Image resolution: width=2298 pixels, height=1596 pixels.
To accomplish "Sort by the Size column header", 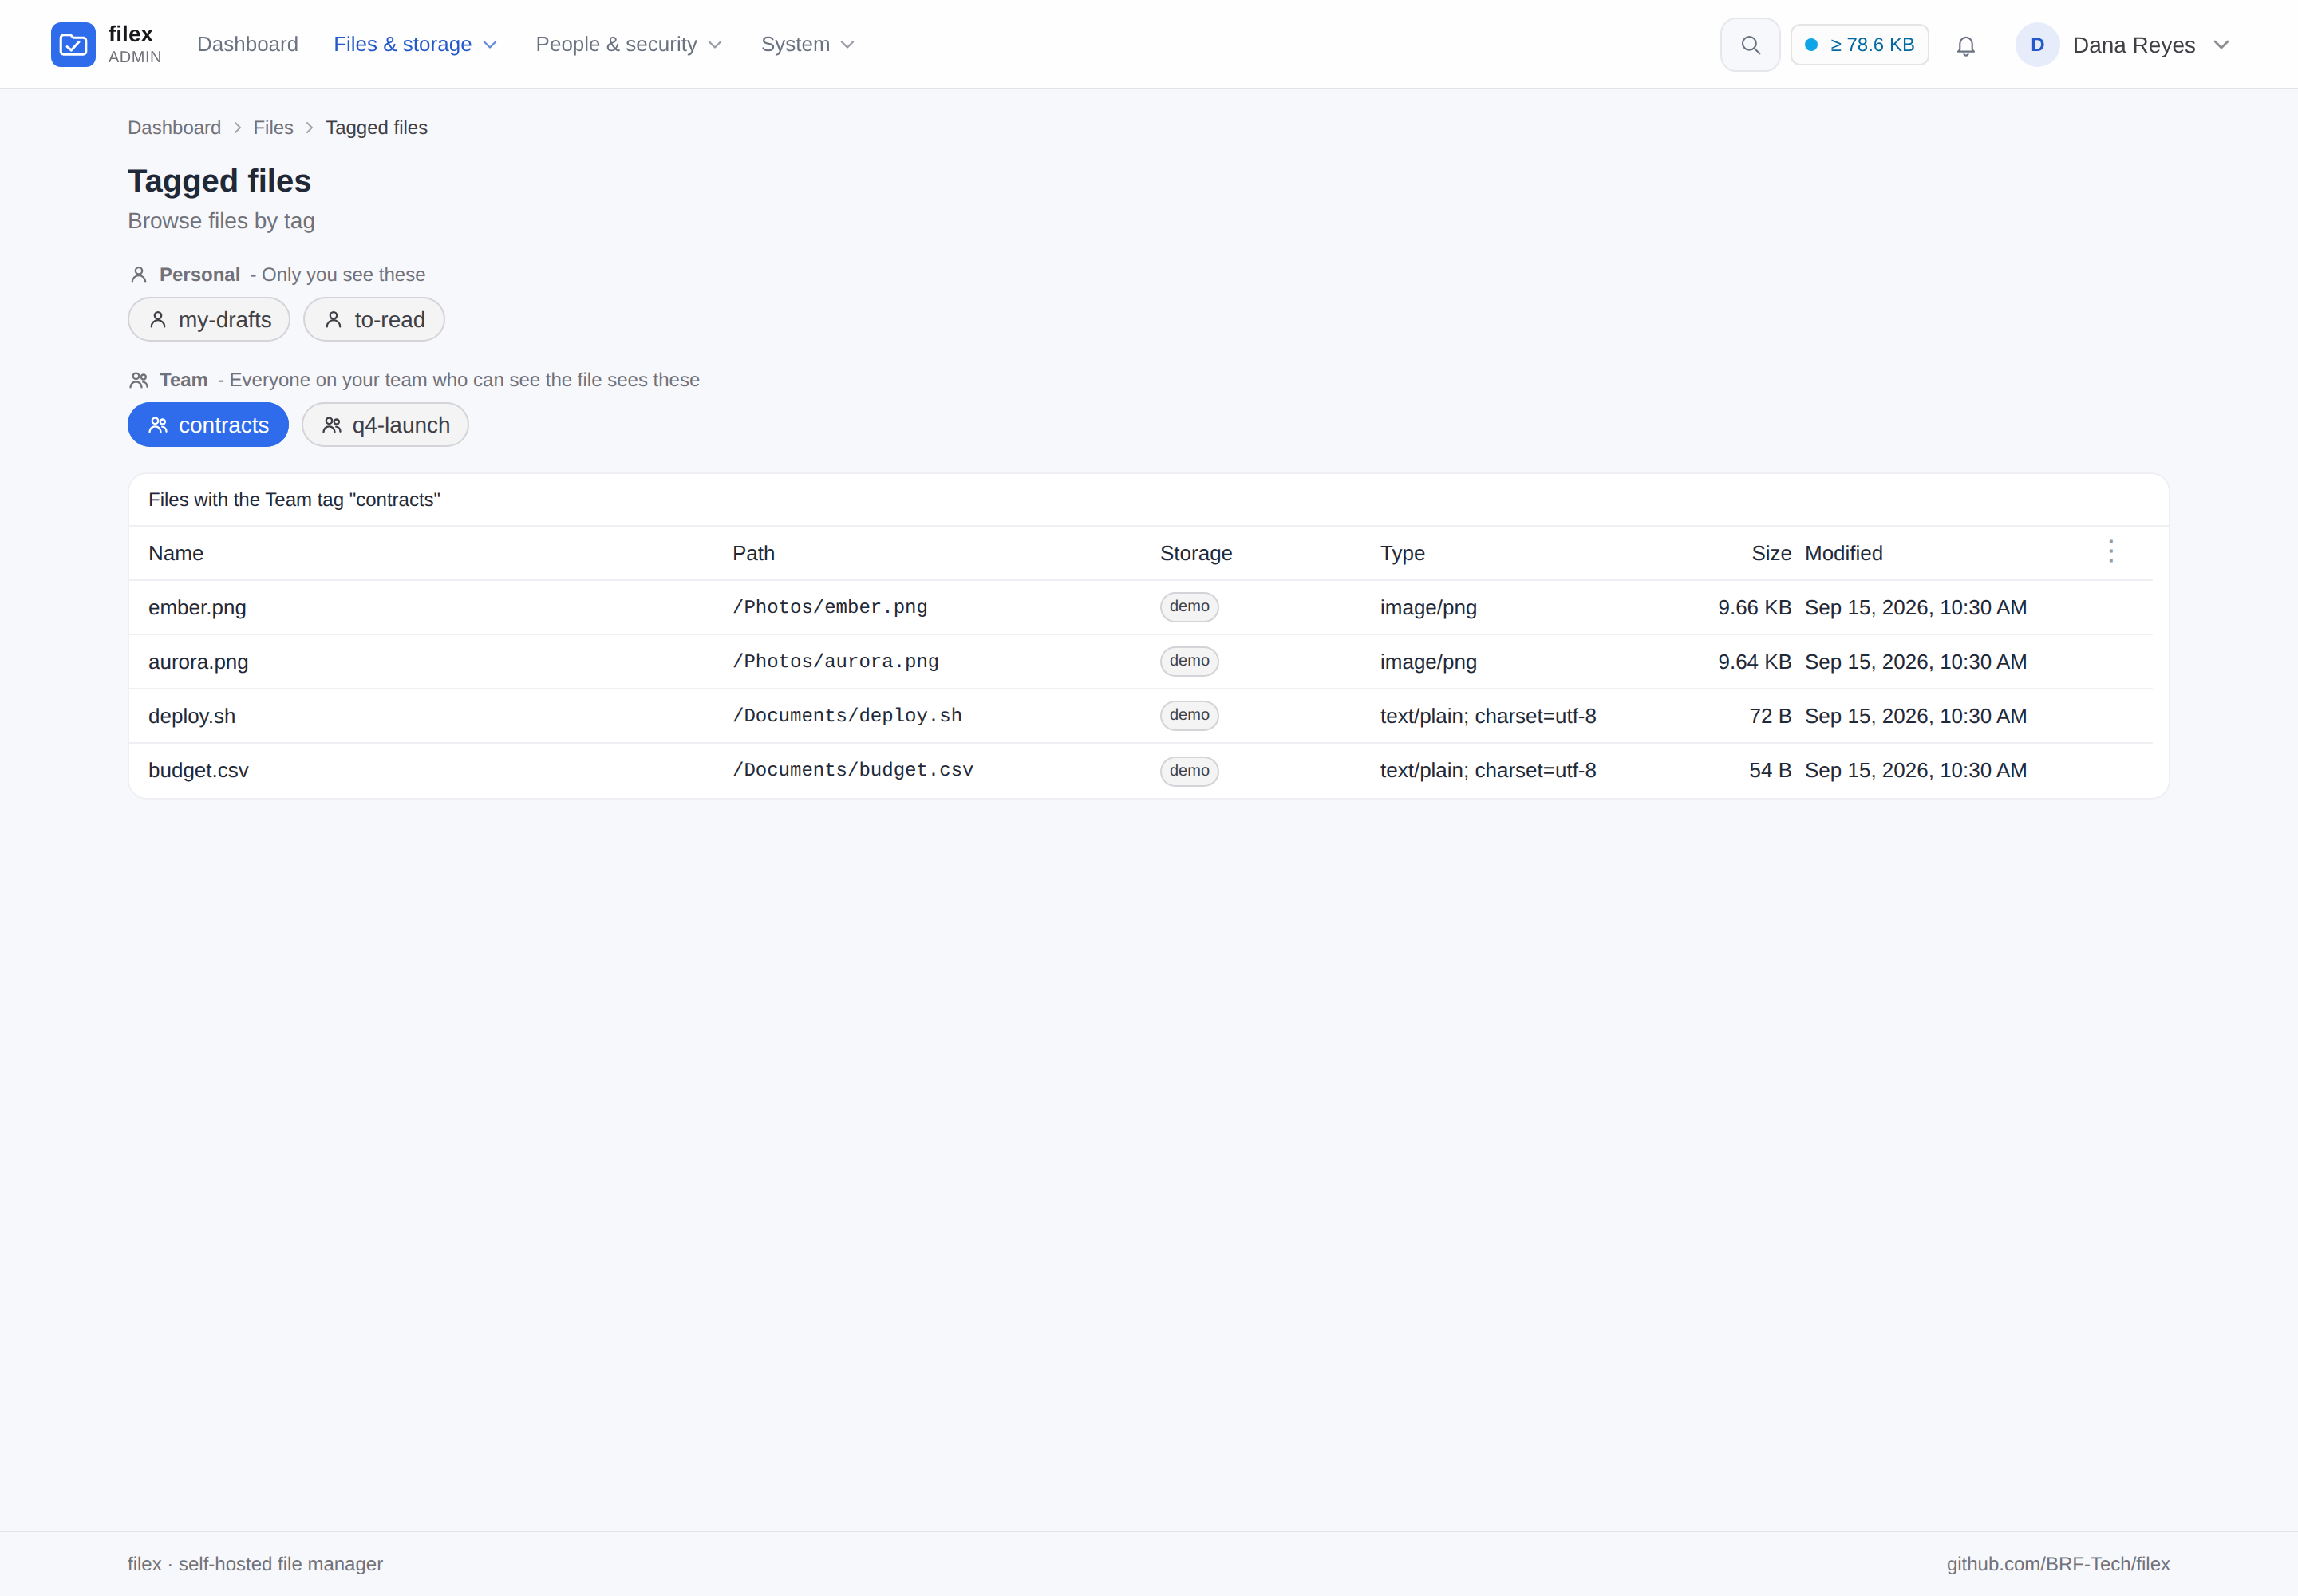I will click(1771, 553).
